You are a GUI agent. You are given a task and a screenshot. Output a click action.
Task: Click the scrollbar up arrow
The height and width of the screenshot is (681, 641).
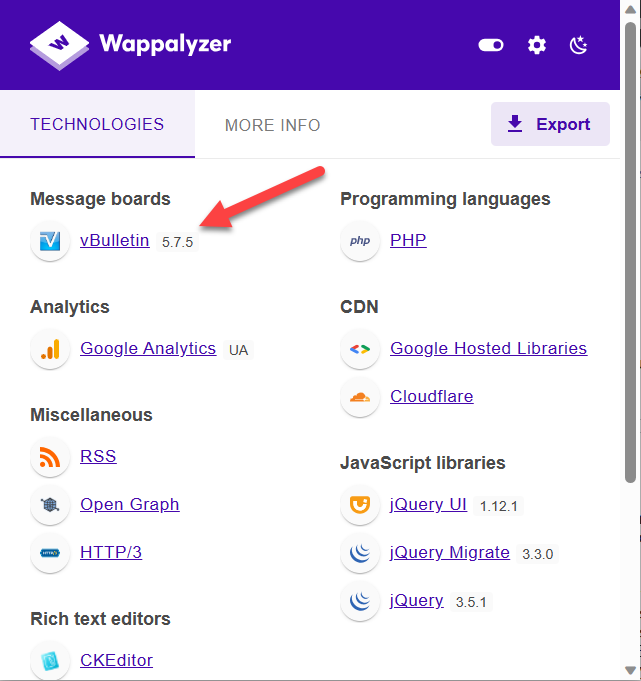click(x=630, y=10)
